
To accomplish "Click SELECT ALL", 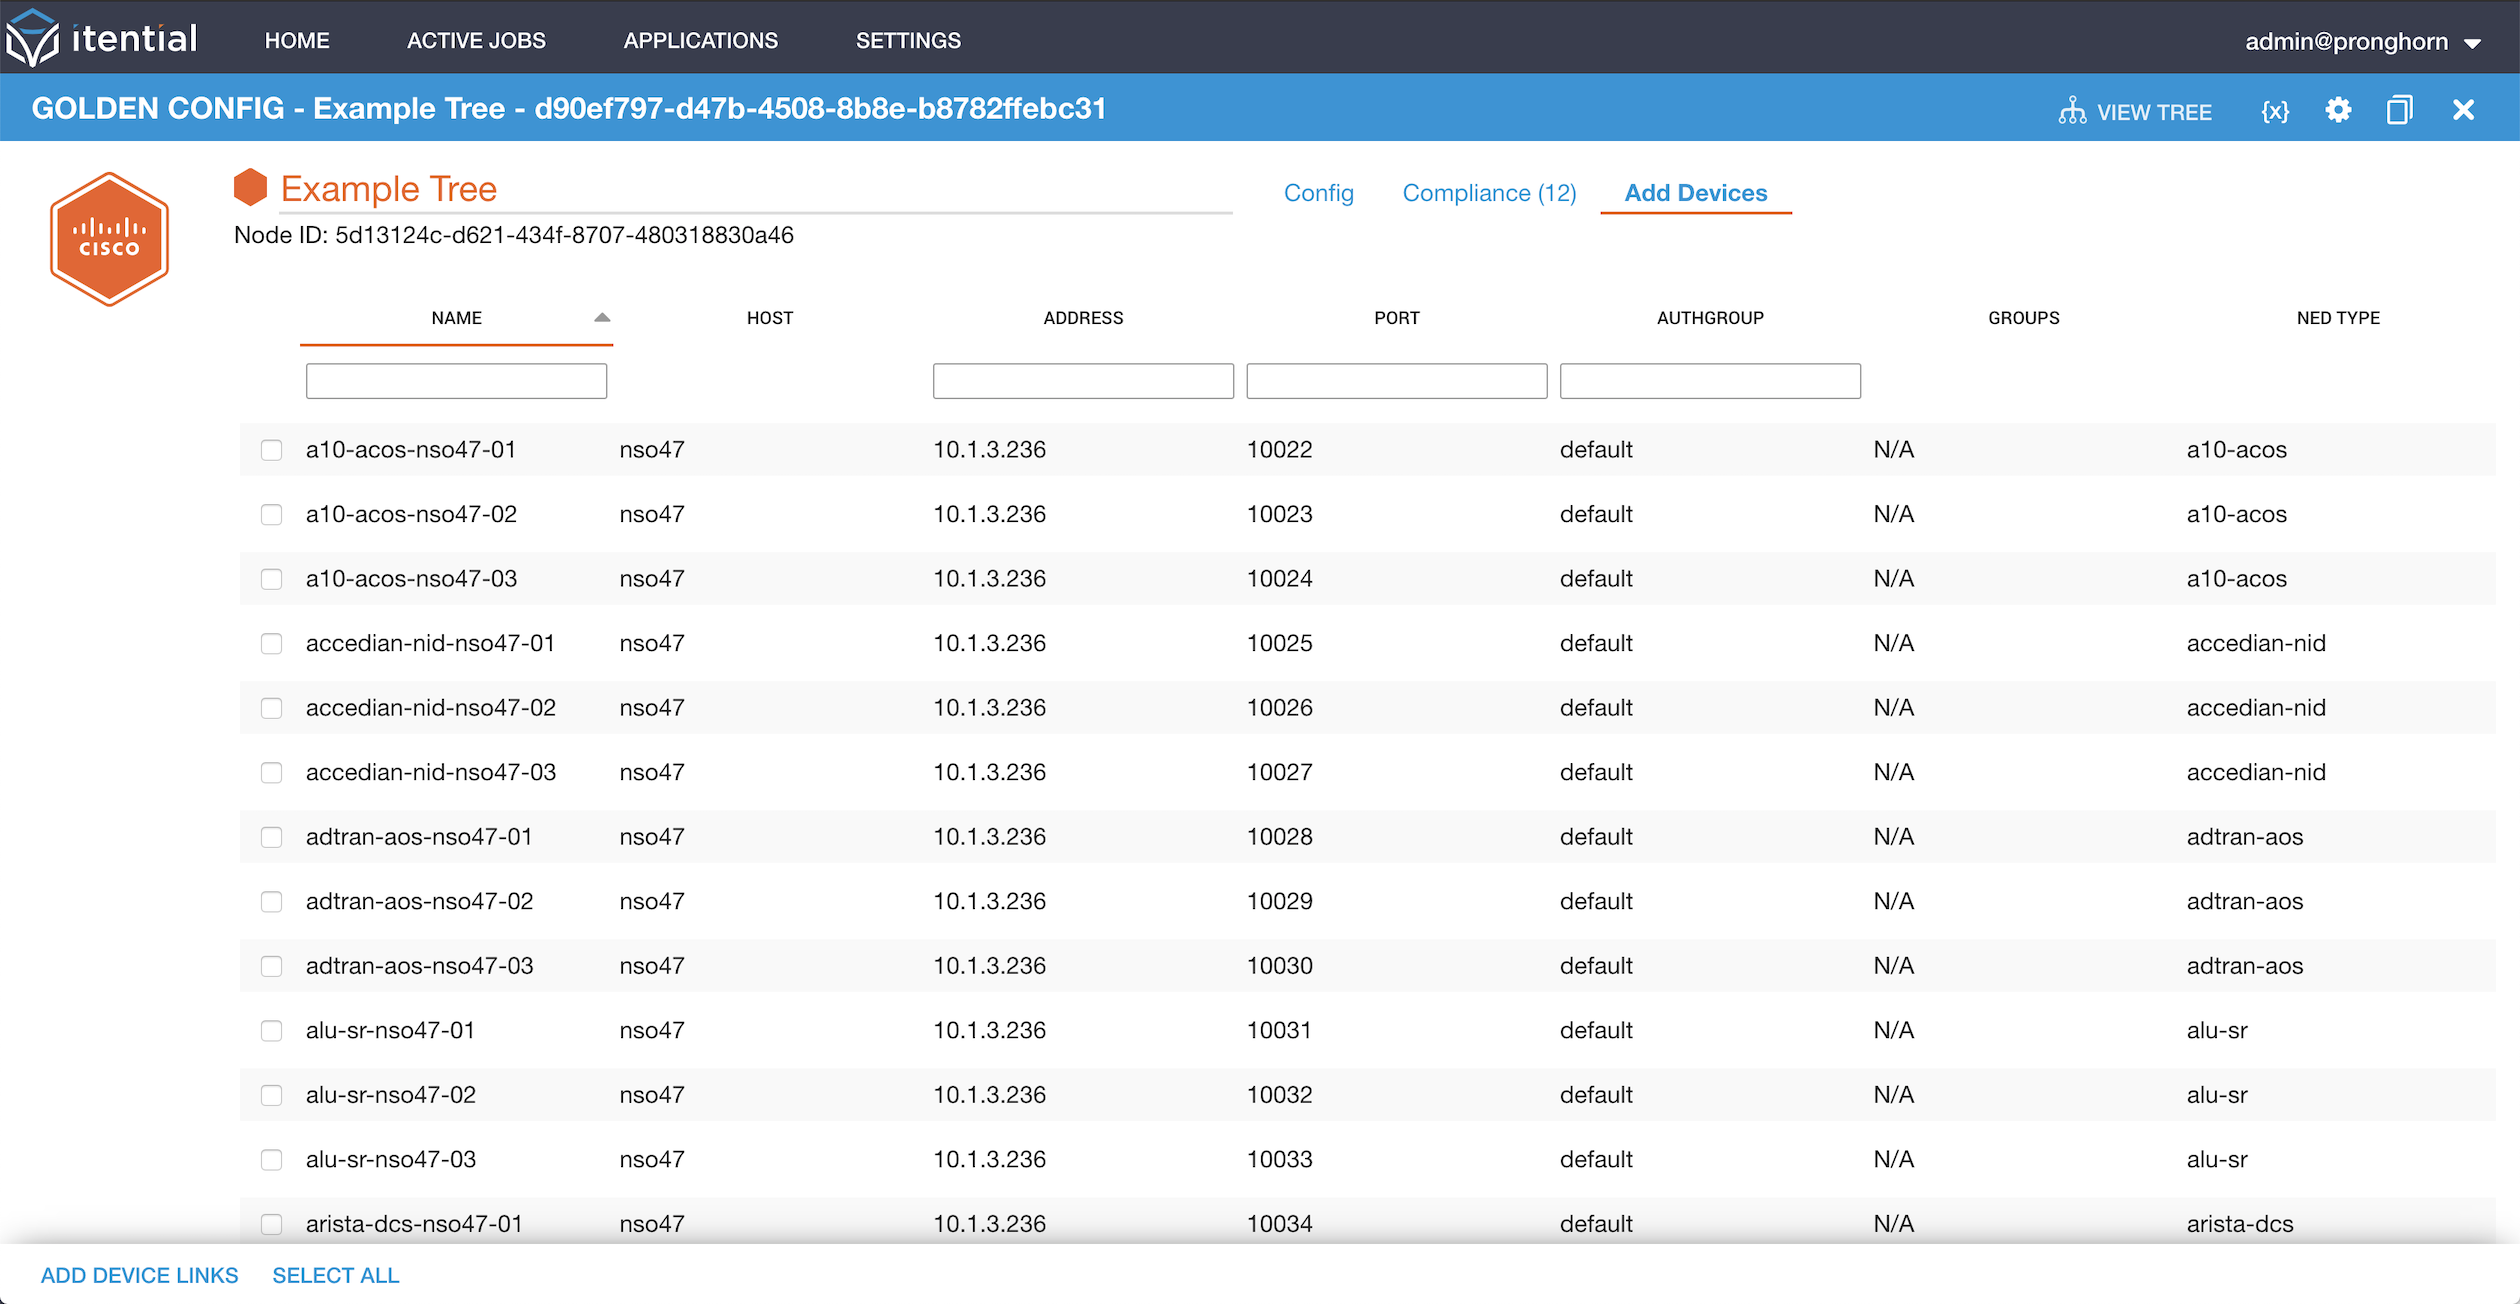I will pyautogui.click(x=336, y=1276).
